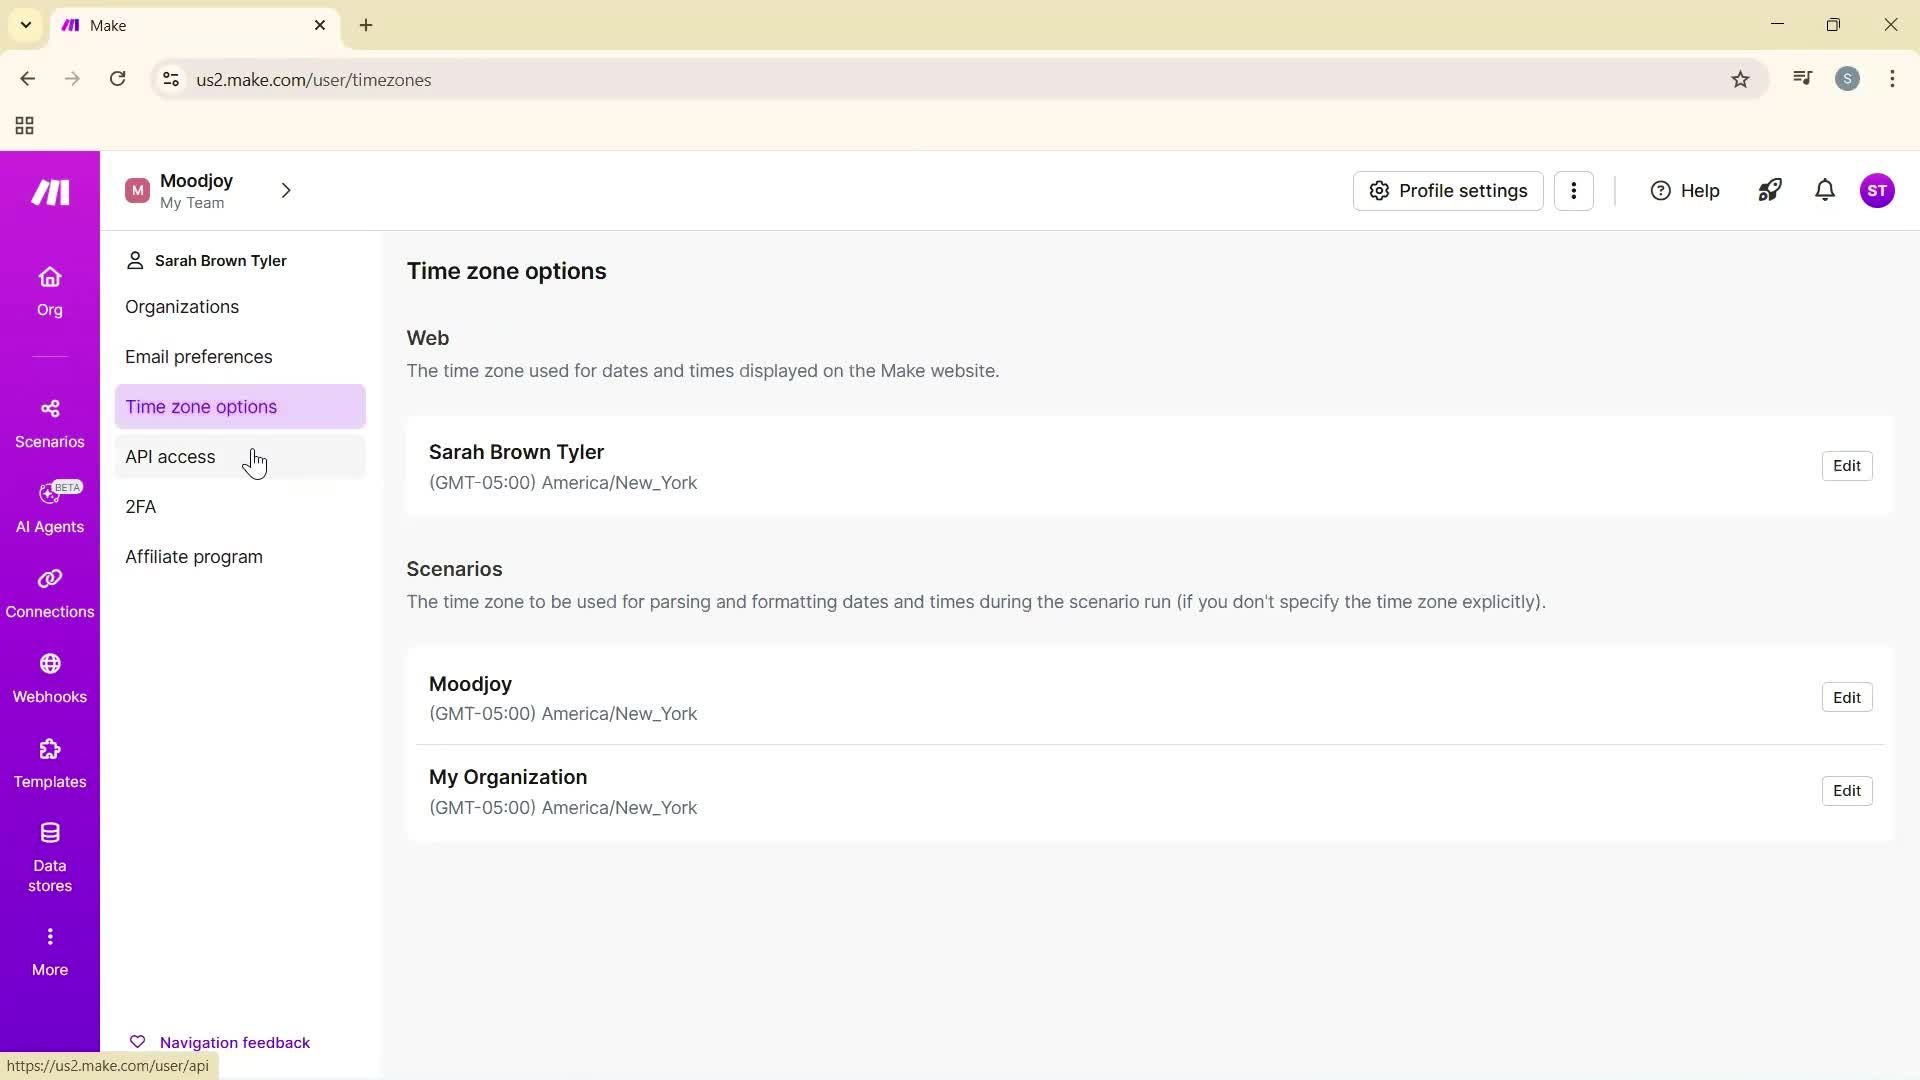Screen dimensions: 1920x1080
Task: Select the Scenarios icon in the sidebar
Action: (x=49, y=422)
